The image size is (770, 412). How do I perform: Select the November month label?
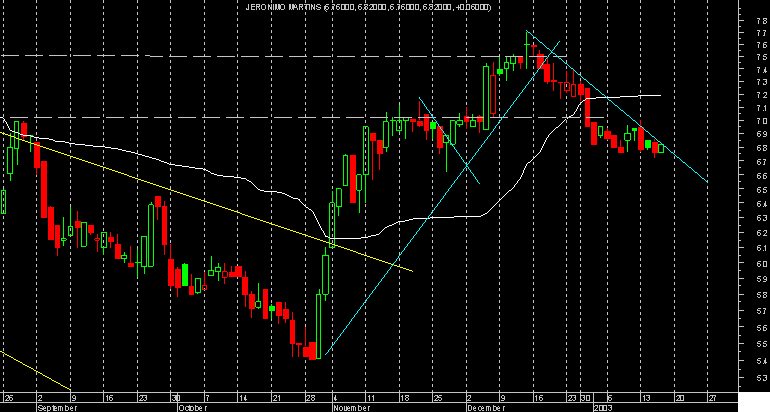click(x=351, y=408)
